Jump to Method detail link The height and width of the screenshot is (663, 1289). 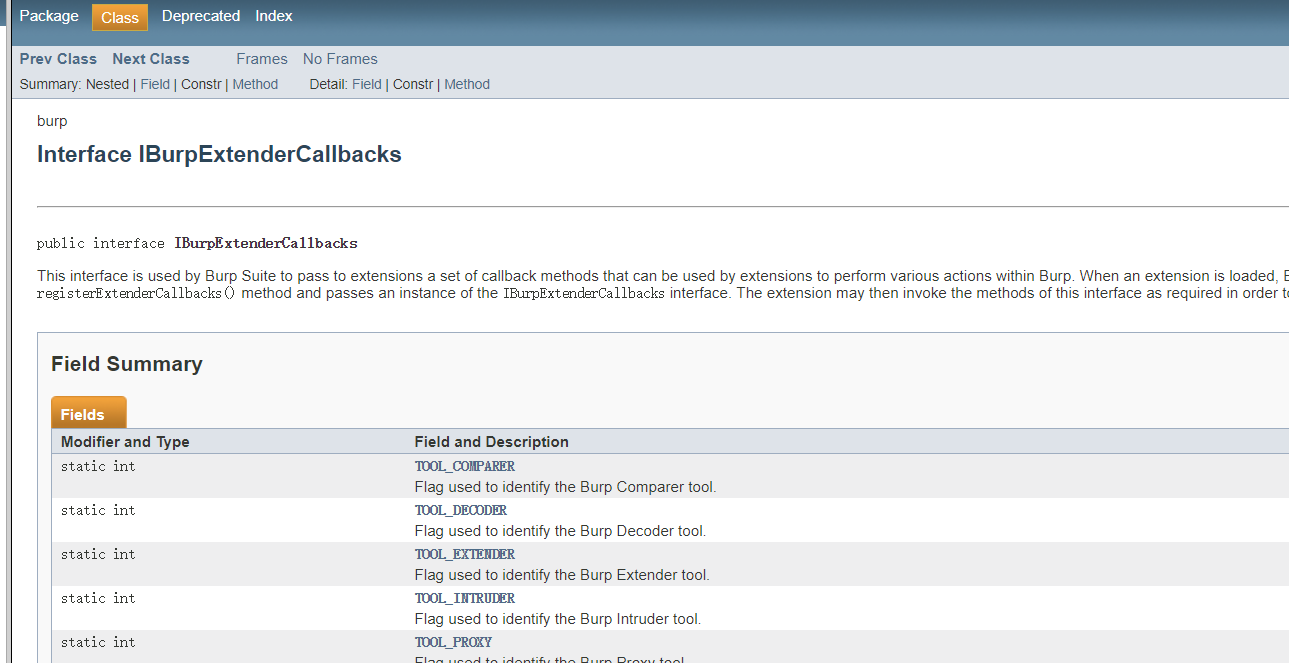pyautogui.click(x=467, y=84)
